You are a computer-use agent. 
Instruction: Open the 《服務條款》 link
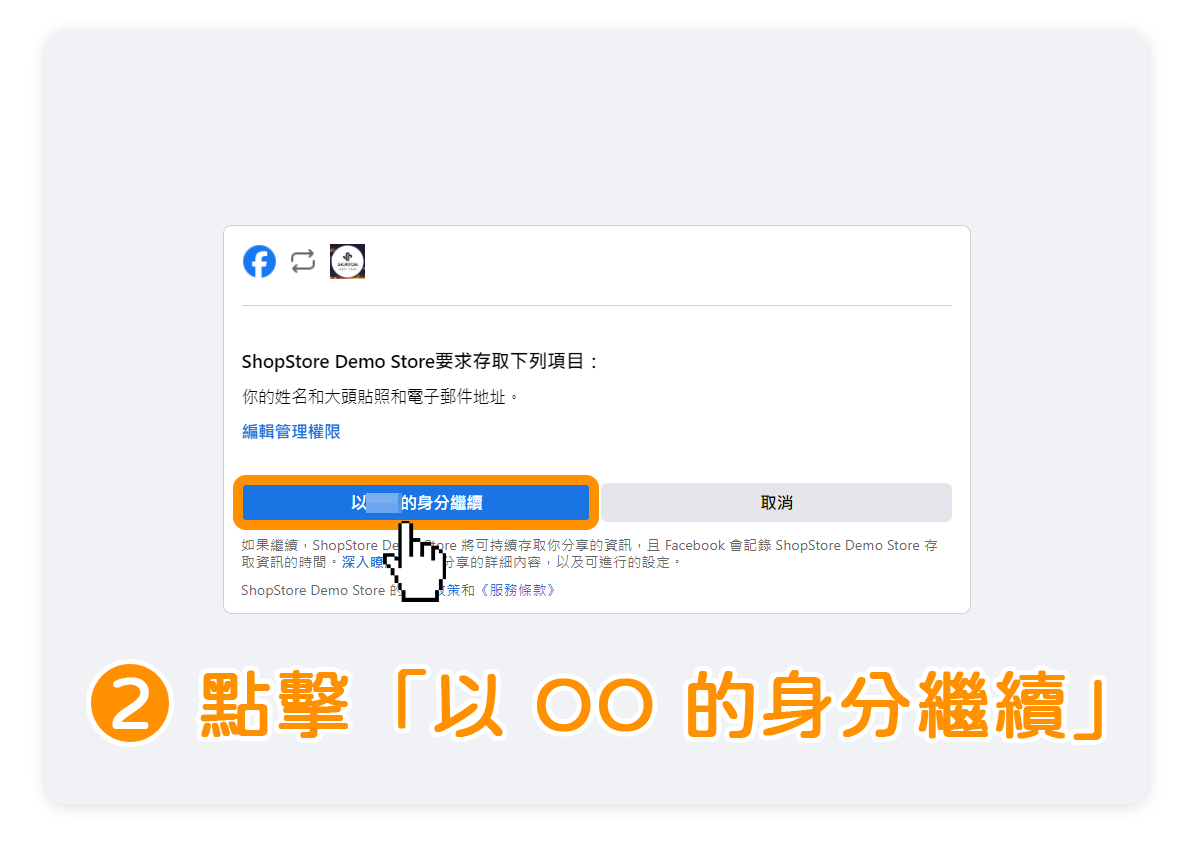(517, 590)
